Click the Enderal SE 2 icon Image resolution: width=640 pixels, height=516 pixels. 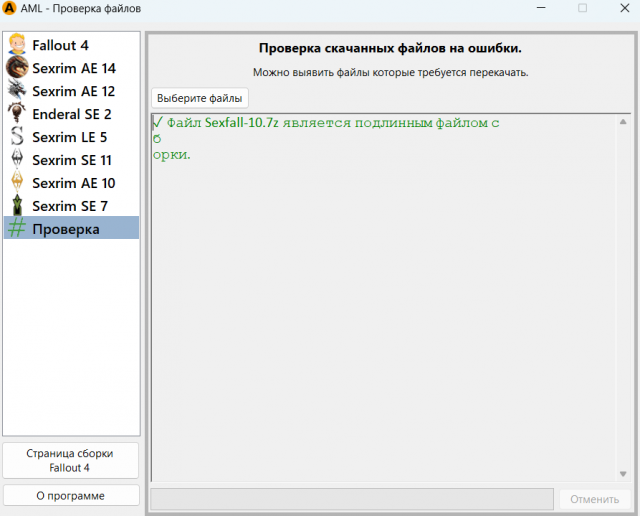point(17,114)
